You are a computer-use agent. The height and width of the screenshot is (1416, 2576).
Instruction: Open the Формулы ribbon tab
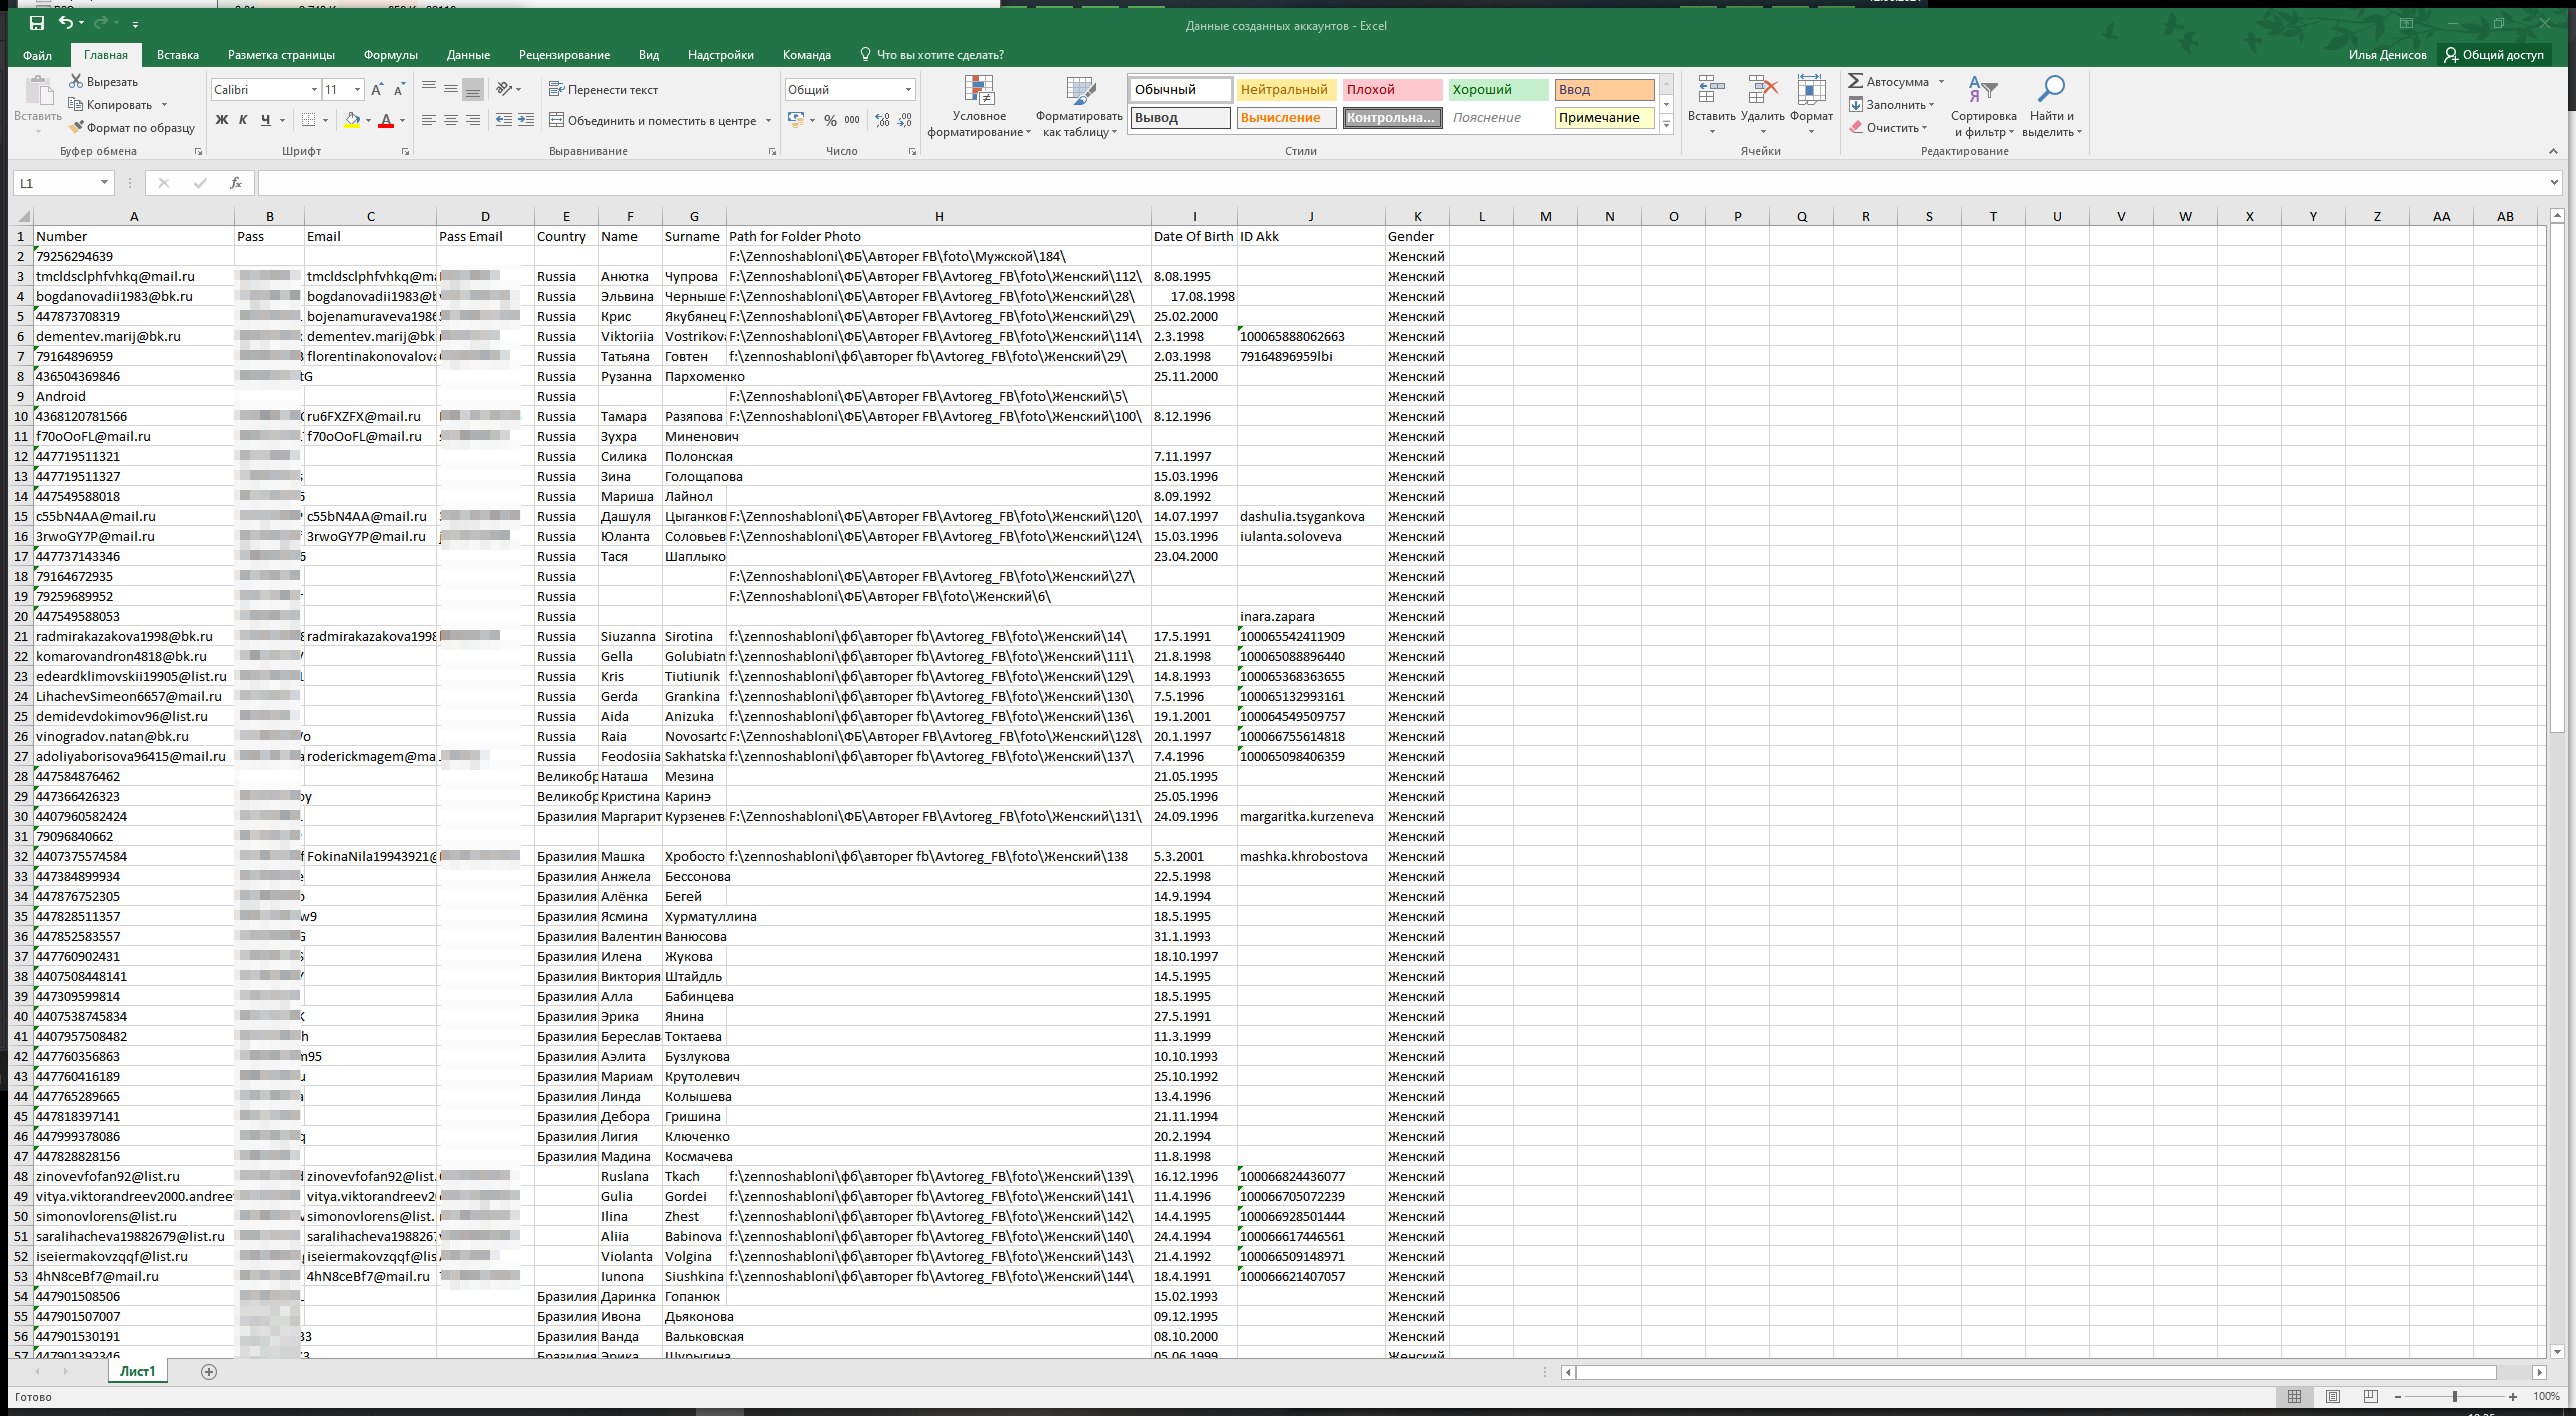[390, 55]
